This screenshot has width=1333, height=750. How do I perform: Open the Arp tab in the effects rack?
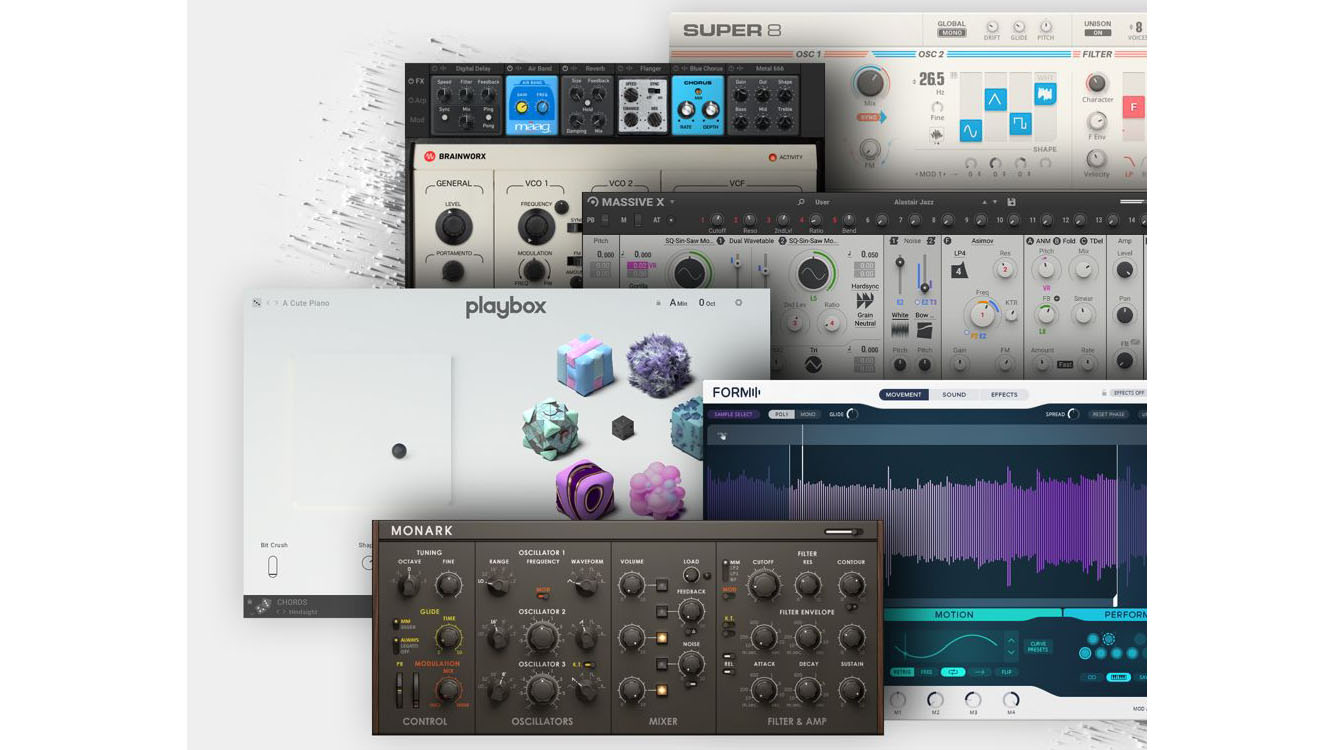(417, 100)
